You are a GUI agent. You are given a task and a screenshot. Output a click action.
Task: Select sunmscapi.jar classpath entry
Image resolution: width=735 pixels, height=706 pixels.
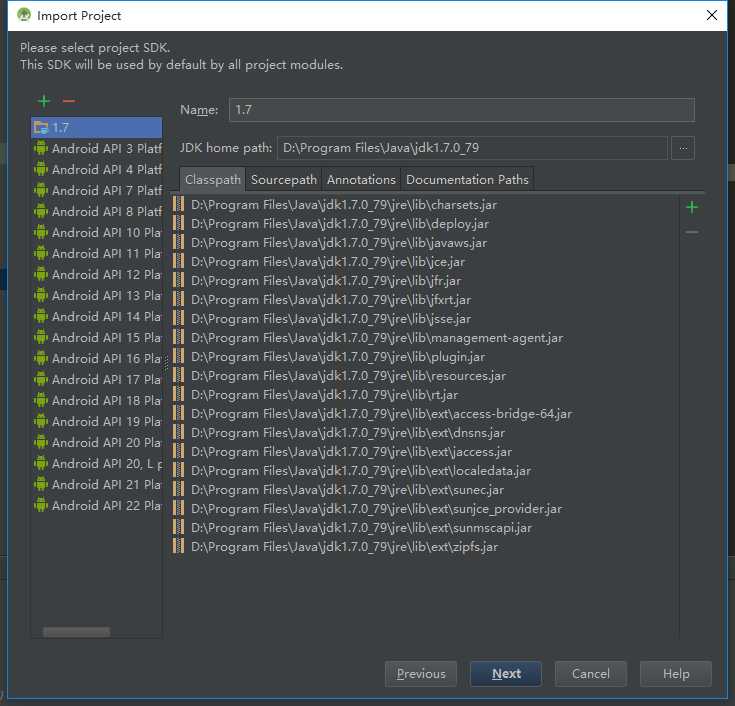pyautogui.click(x=361, y=528)
